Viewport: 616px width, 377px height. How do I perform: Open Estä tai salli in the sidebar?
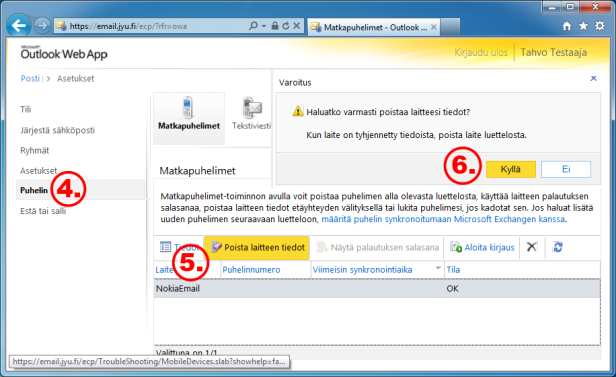[x=43, y=211]
